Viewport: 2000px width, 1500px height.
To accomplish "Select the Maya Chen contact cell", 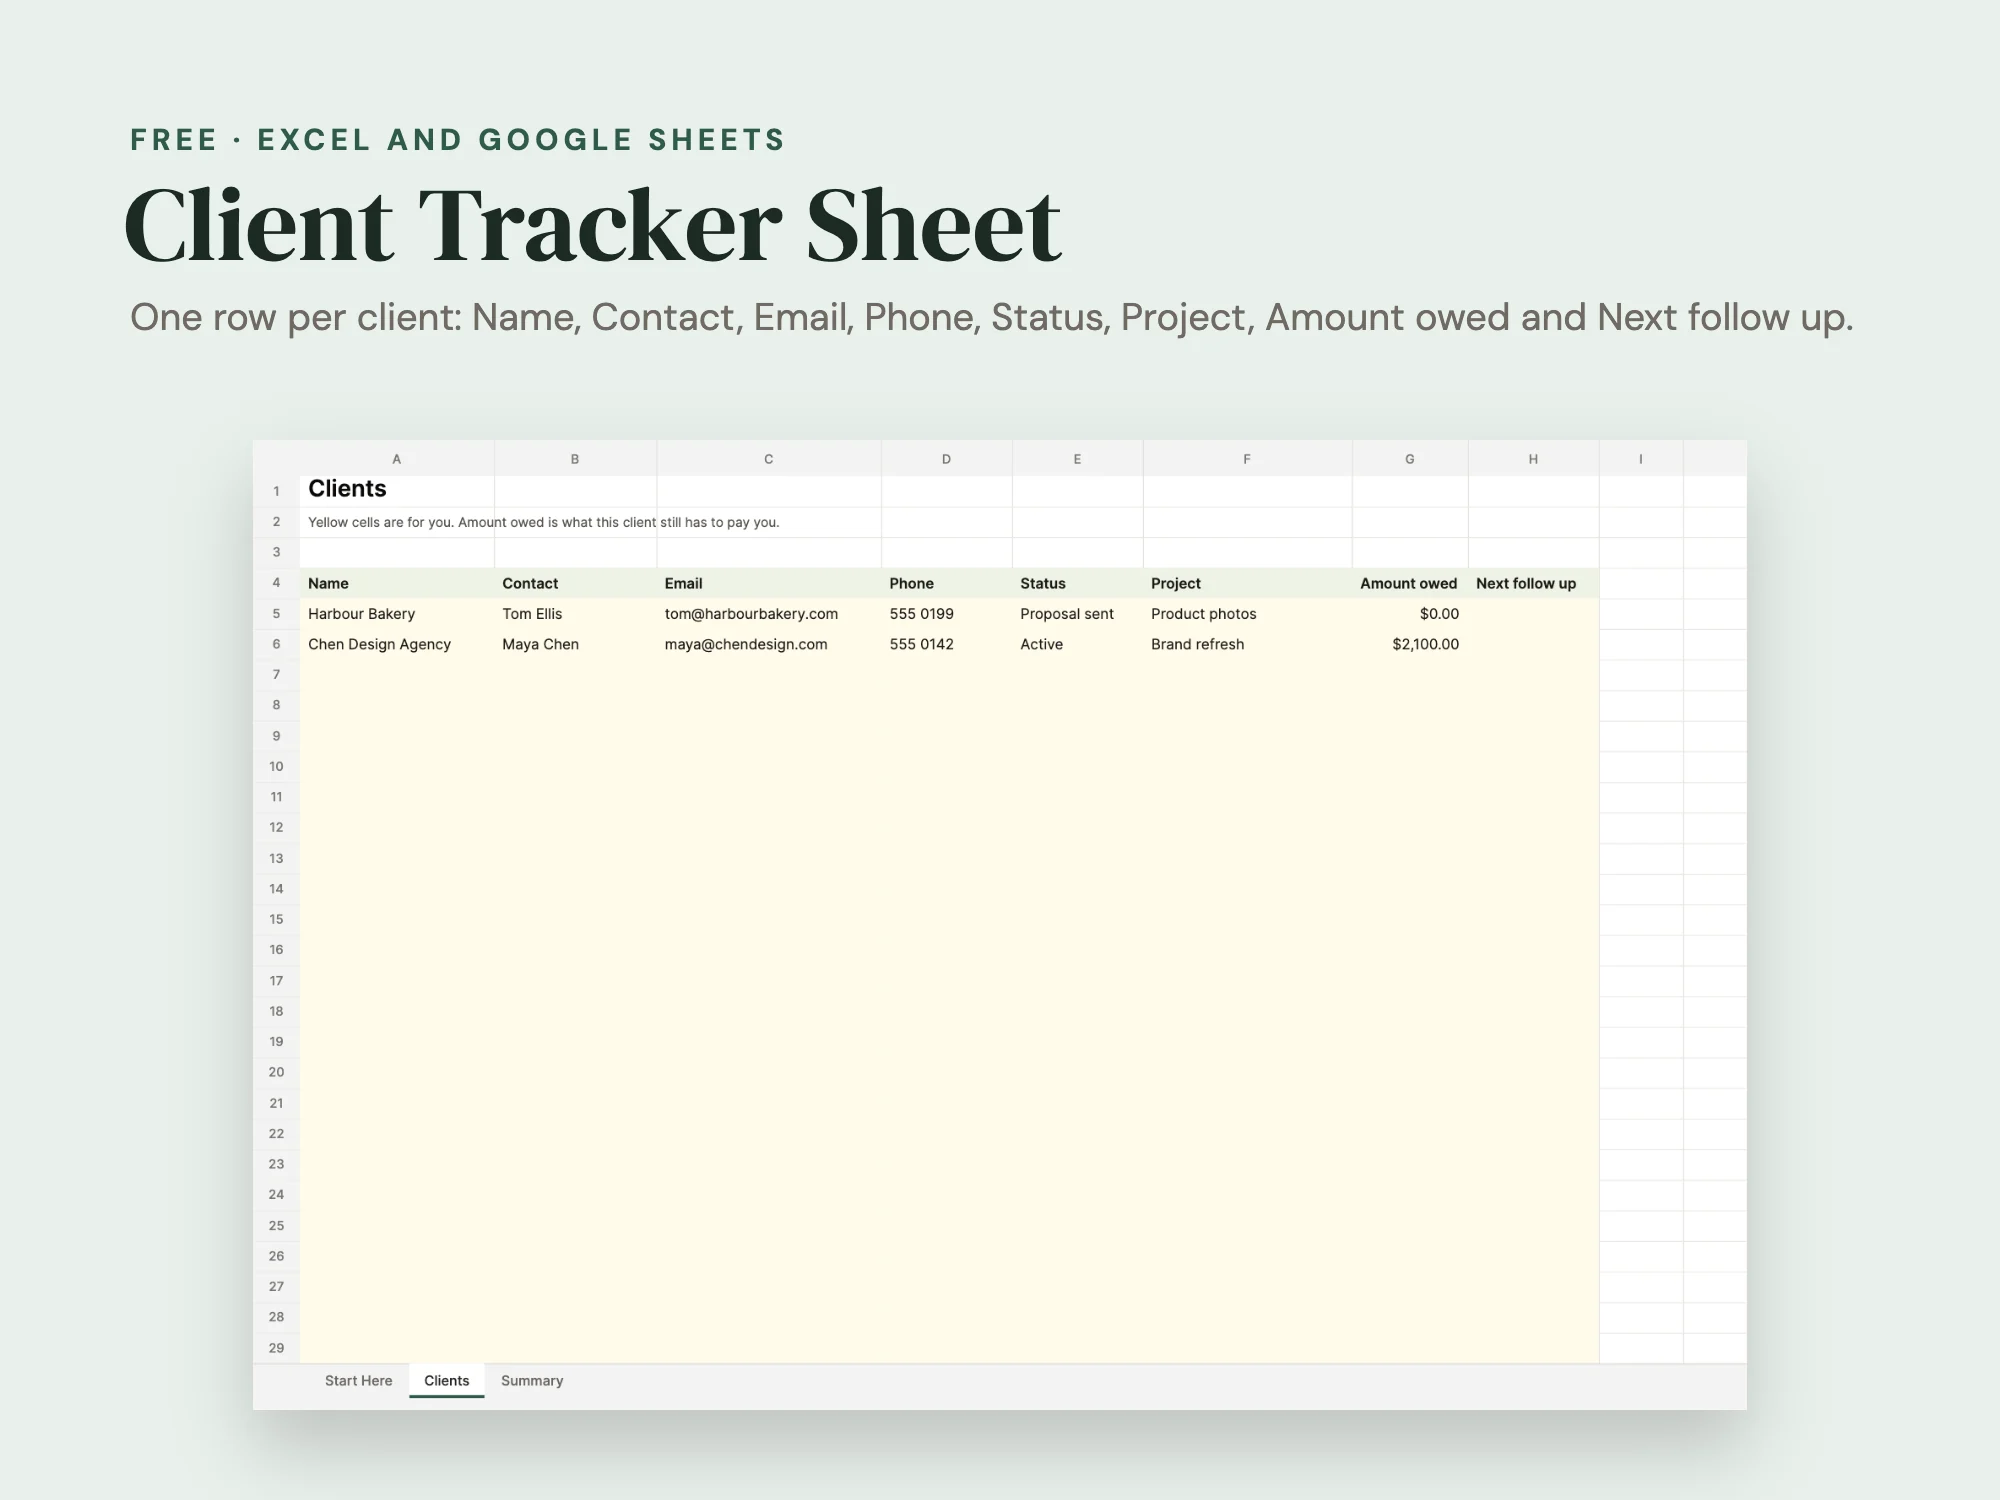I will point(575,644).
